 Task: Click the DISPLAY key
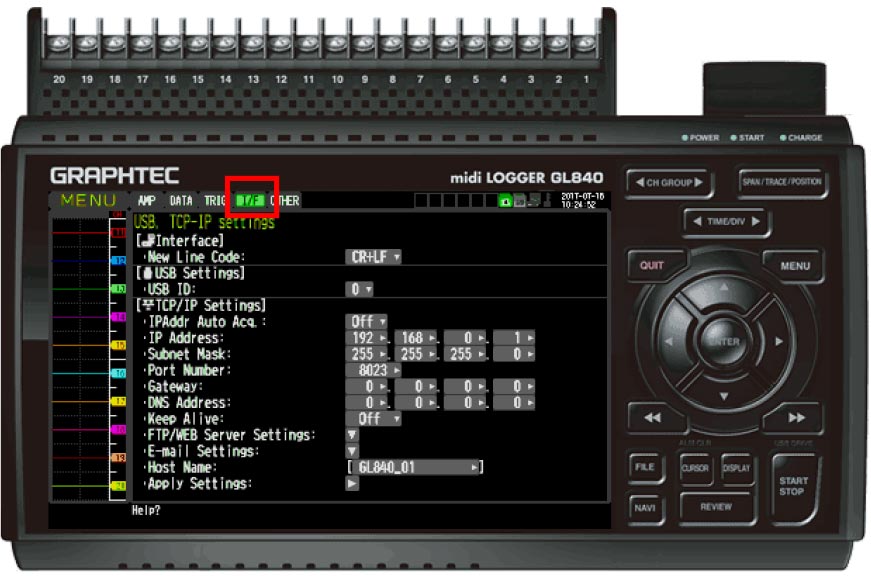737,468
